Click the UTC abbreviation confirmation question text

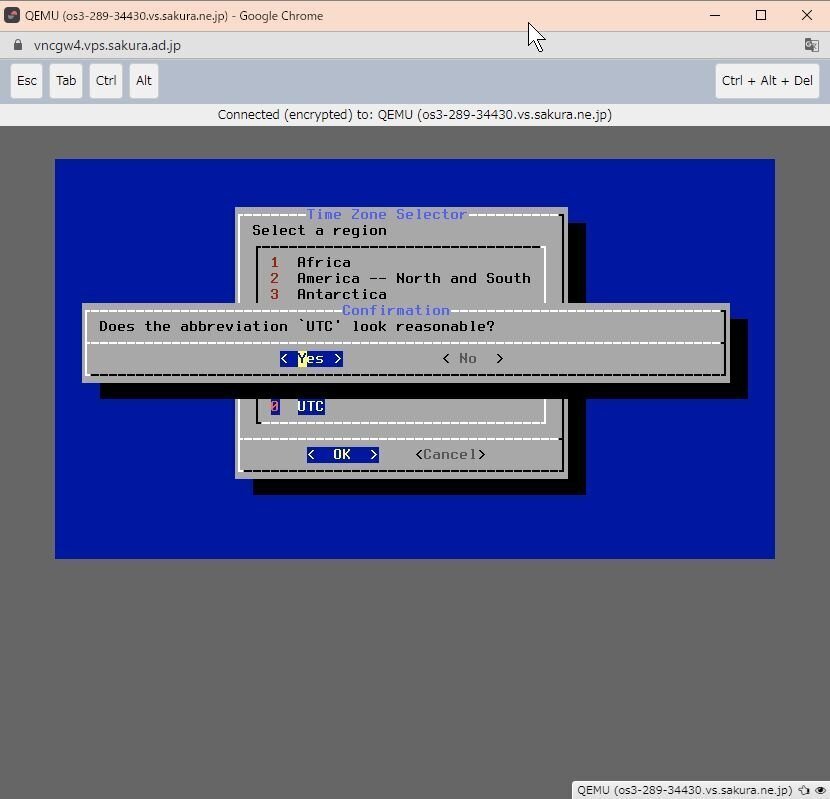[x=297, y=327]
